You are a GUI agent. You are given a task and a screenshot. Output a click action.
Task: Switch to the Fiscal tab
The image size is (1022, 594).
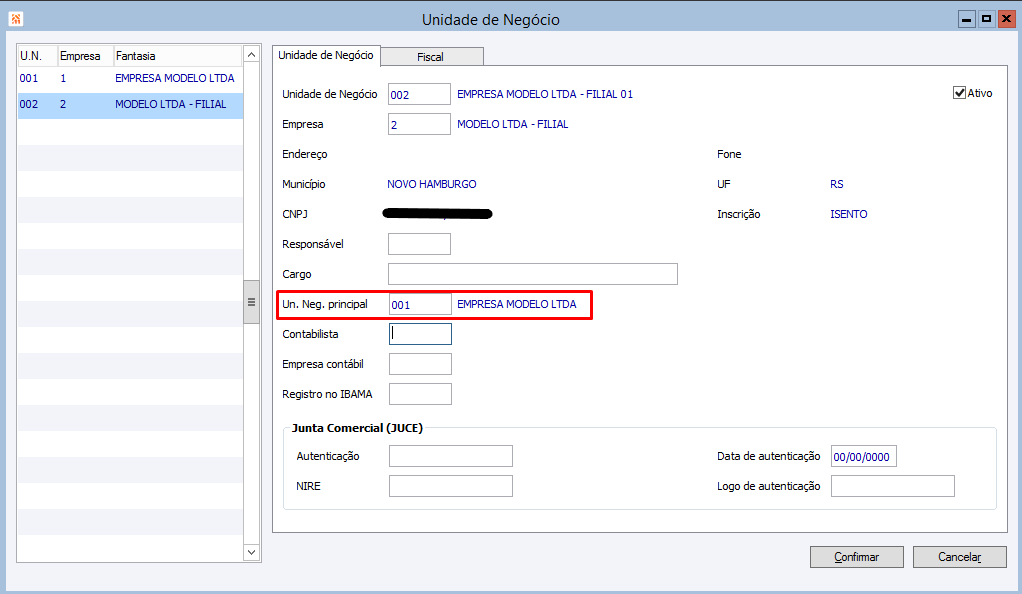[x=432, y=57]
